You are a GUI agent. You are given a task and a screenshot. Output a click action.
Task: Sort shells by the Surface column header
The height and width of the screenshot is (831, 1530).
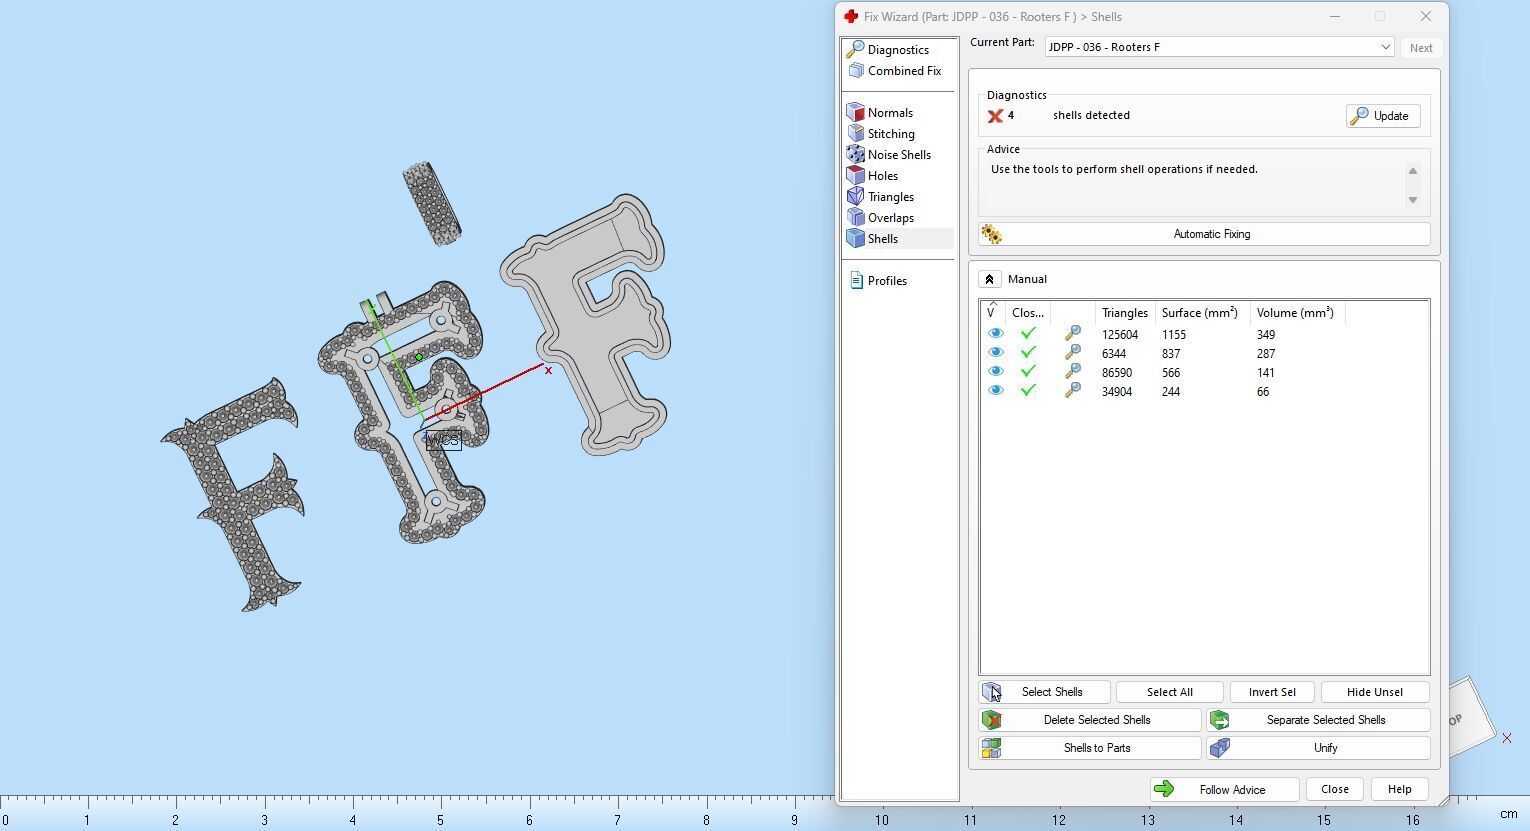1202,313
